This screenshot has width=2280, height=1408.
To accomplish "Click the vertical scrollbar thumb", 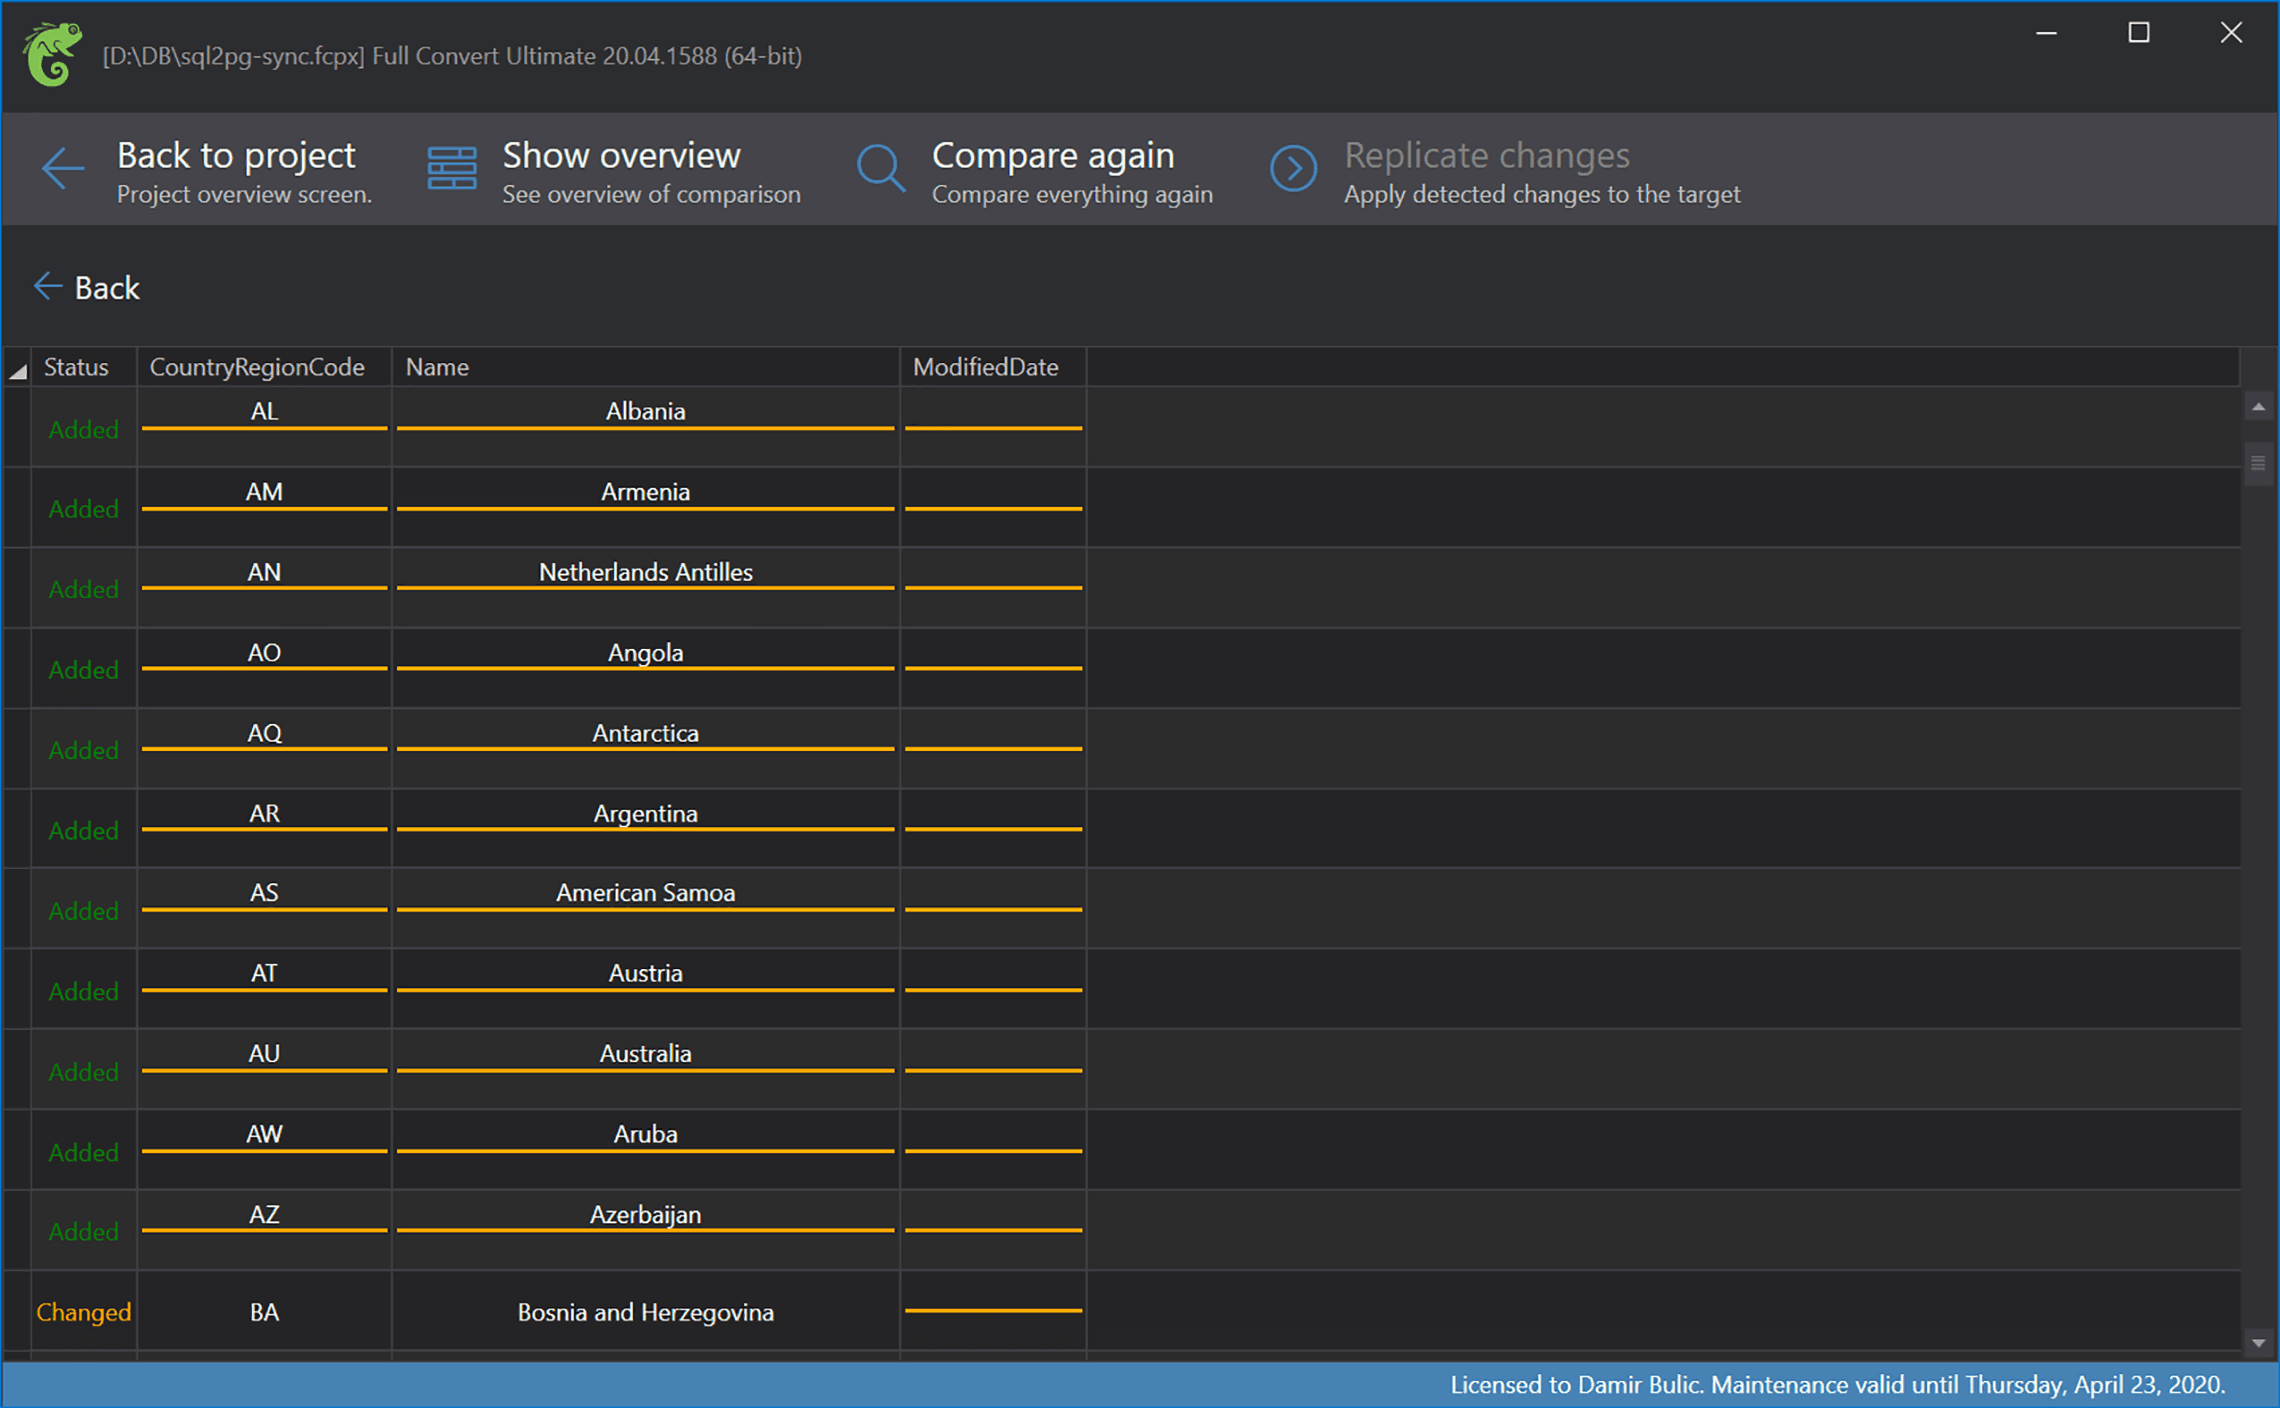I will point(2258,463).
